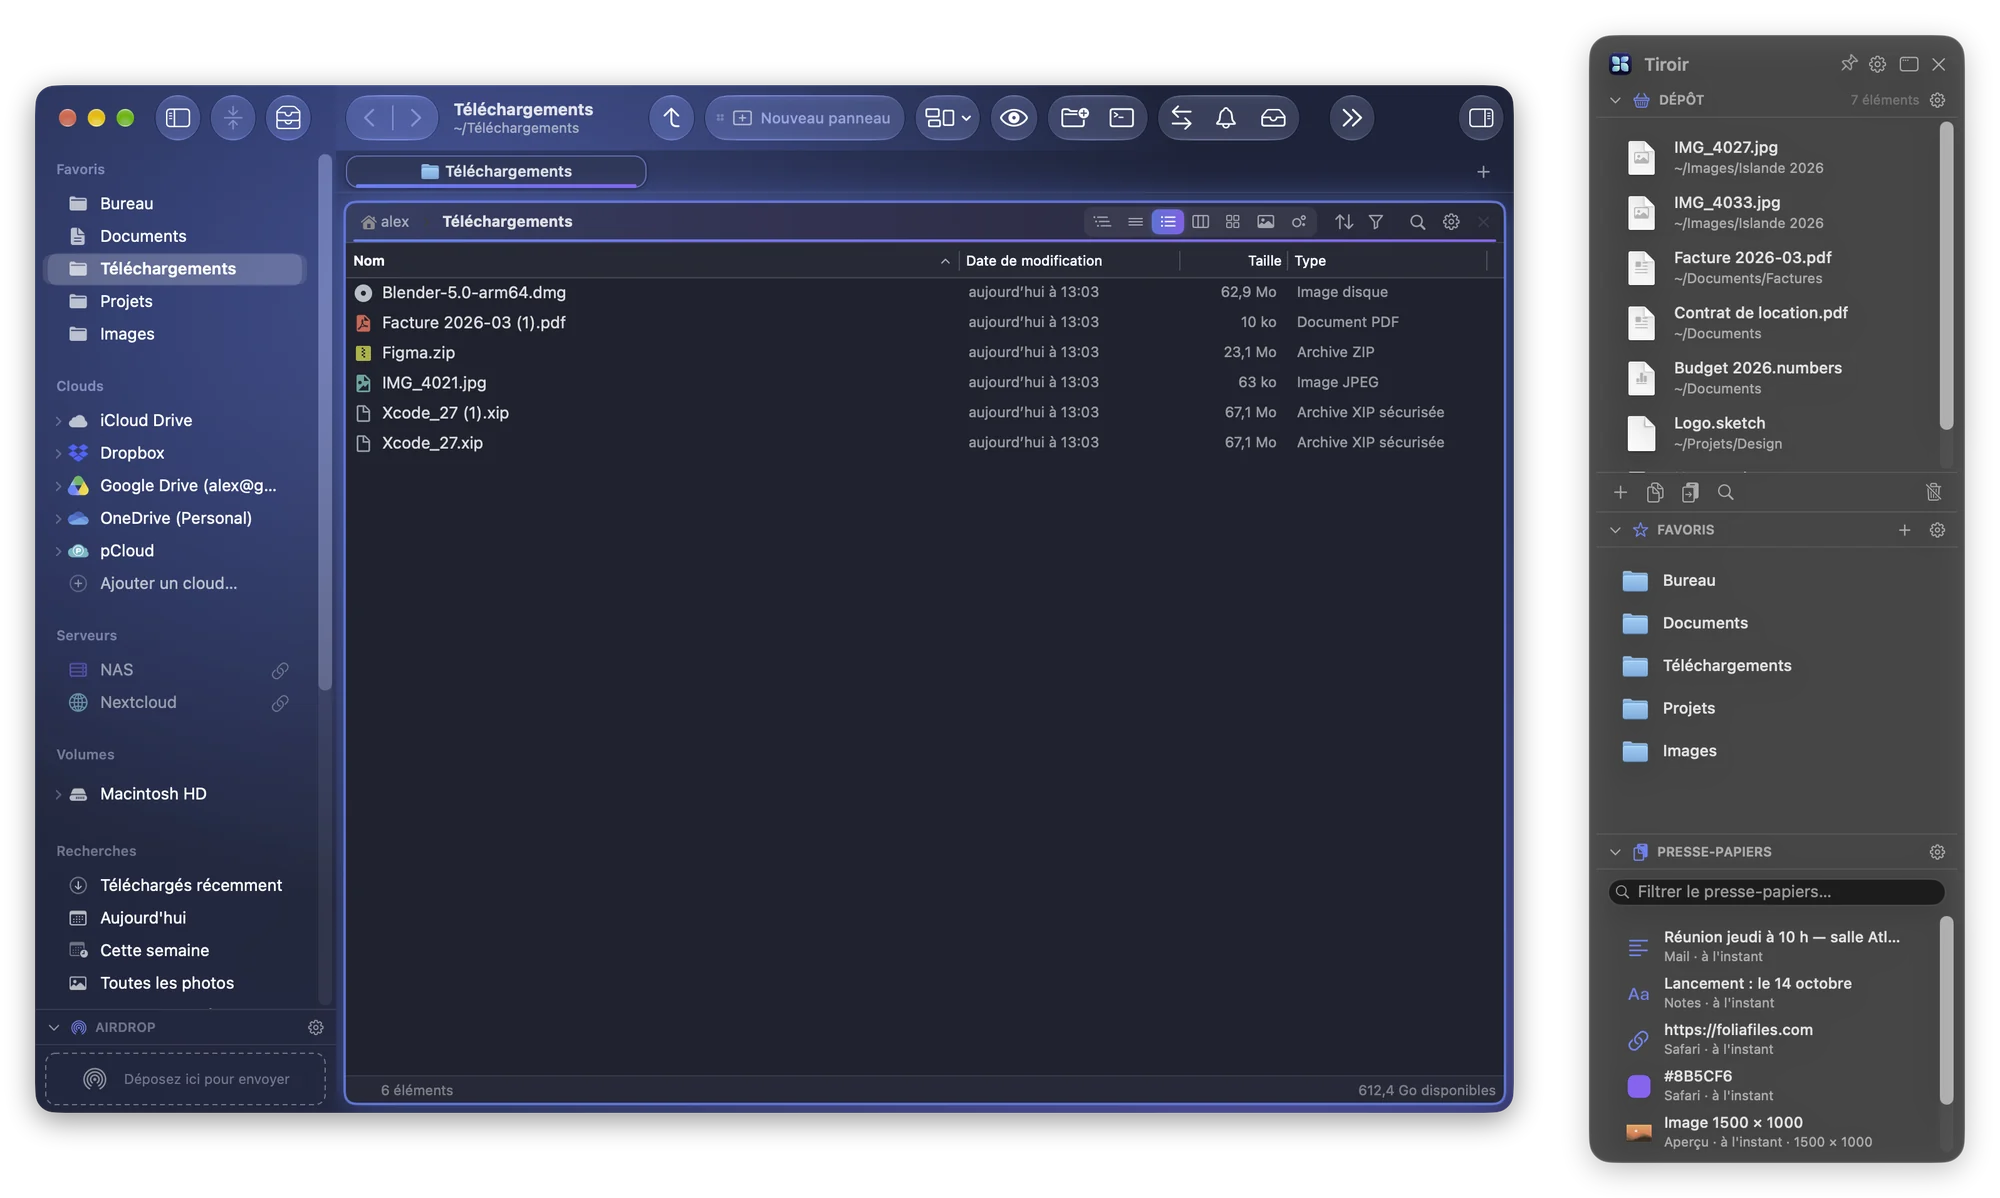This screenshot has width=2000, height=1198.
Task: Open Projets folder in left sidebar
Action: [x=175, y=301]
